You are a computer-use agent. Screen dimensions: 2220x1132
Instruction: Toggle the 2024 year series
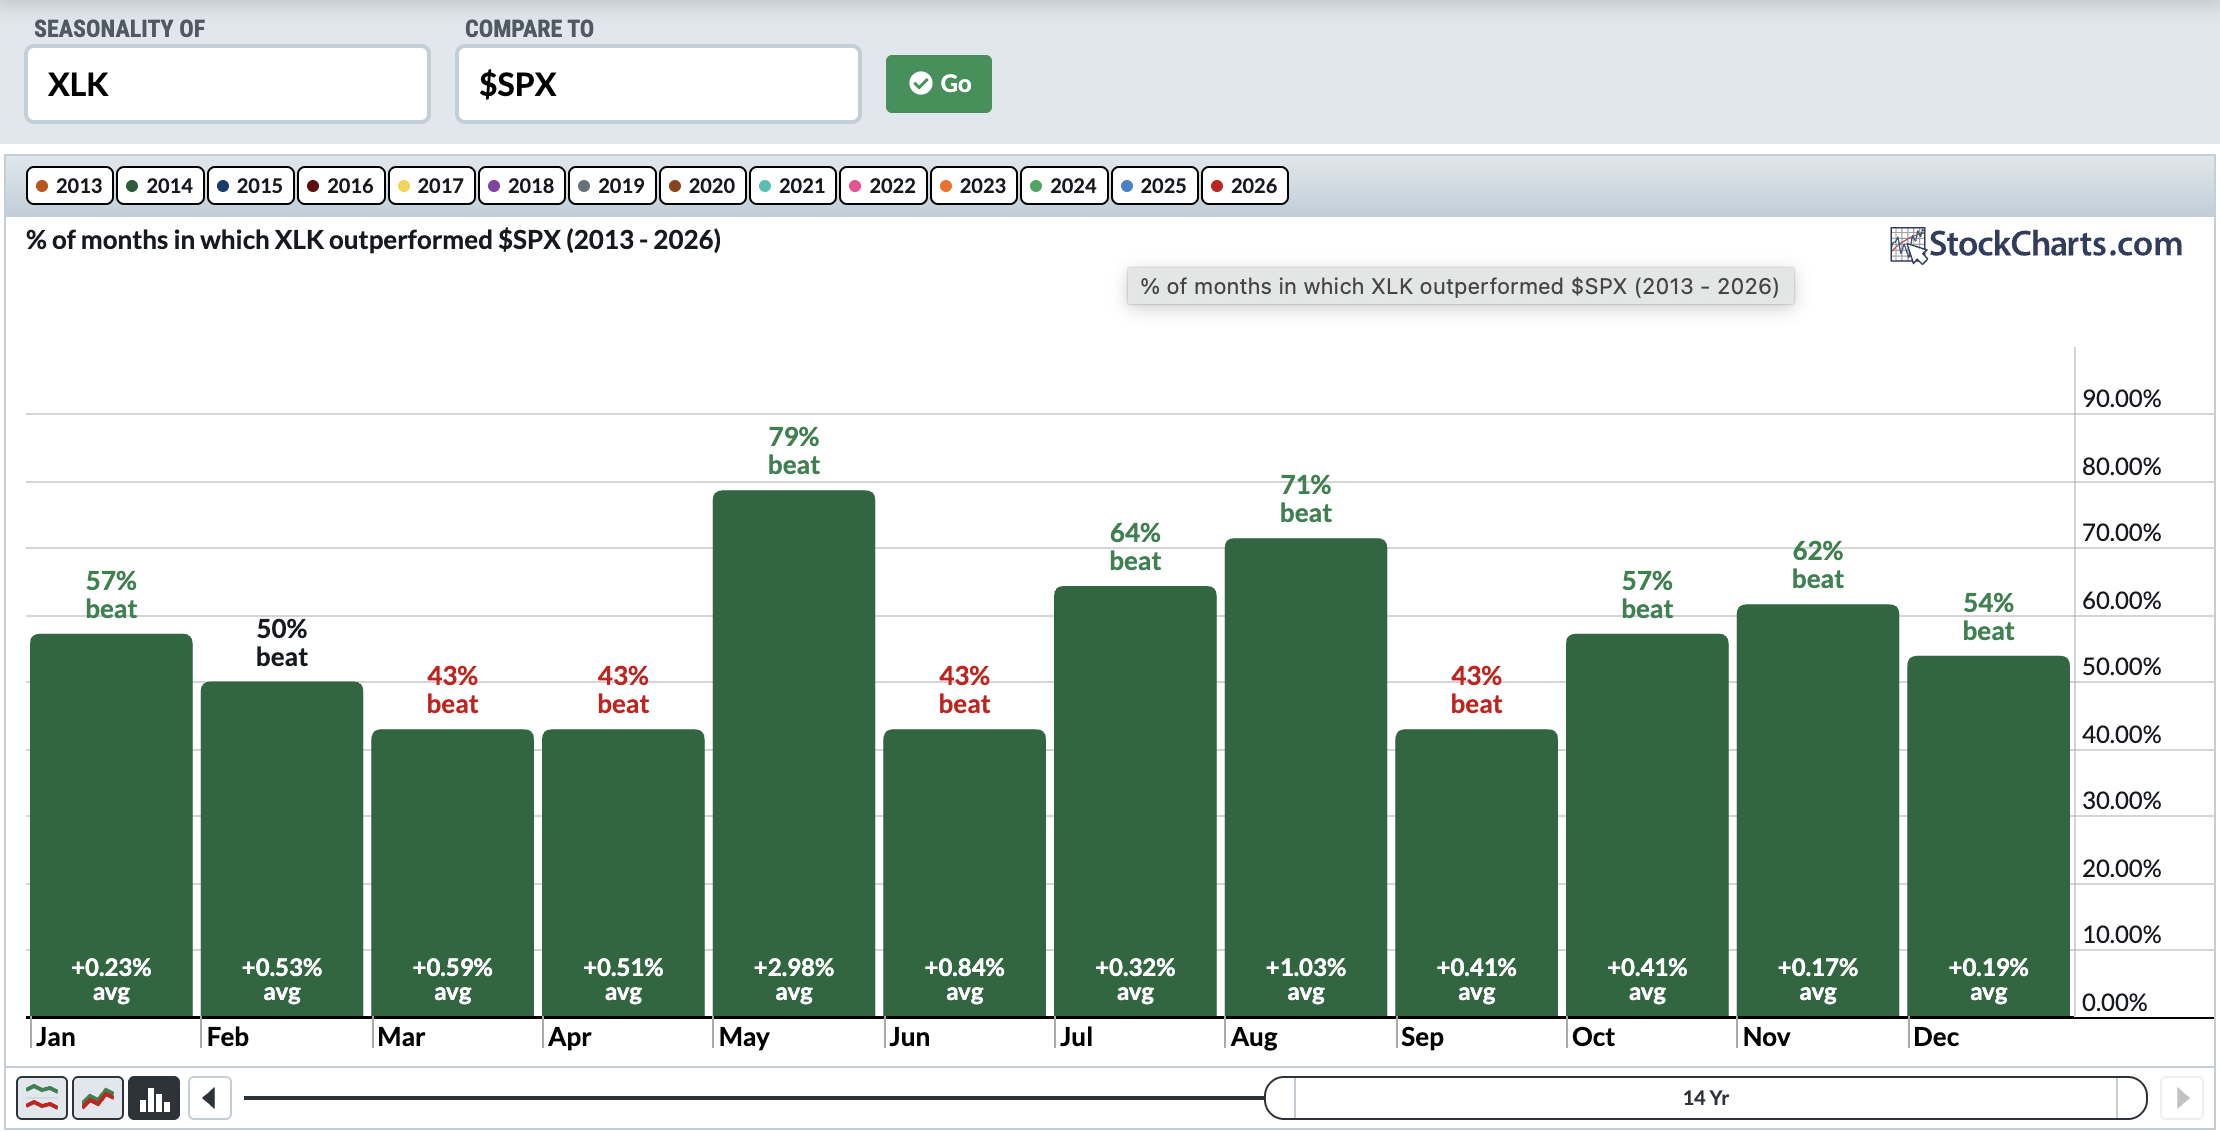pyautogui.click(x=1064, y=186)
